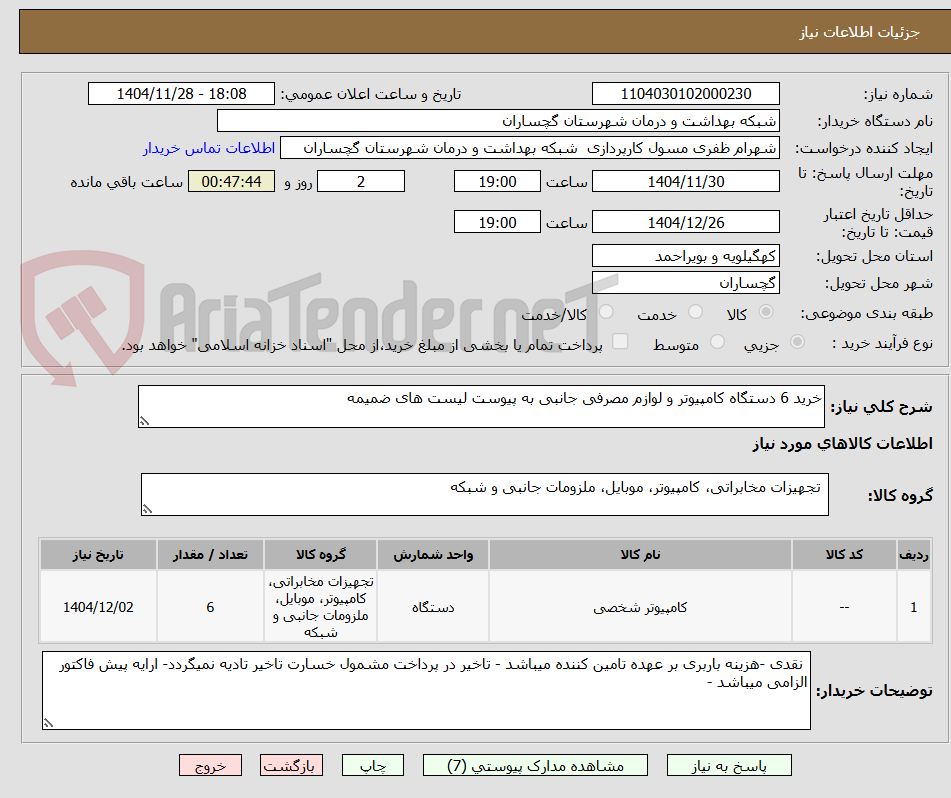Click the request creator field شهرام ظفری
This screenshot has width=951, height=798.
tap(529, 149)
